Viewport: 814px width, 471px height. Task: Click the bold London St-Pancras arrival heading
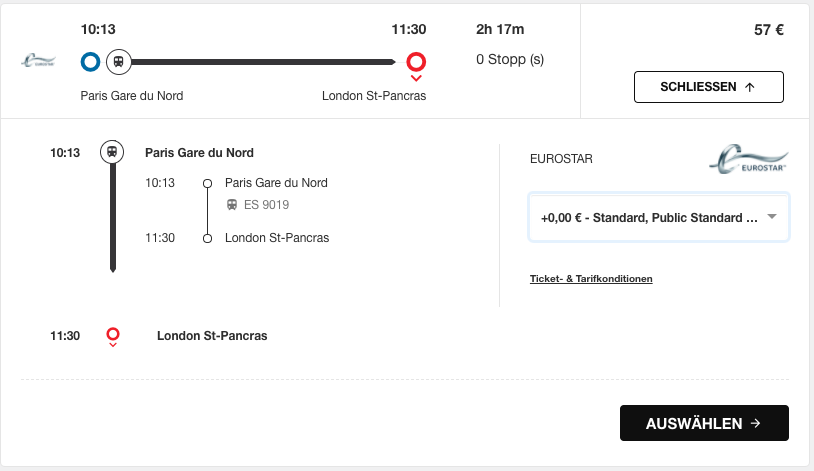click(x=212, y=336)
